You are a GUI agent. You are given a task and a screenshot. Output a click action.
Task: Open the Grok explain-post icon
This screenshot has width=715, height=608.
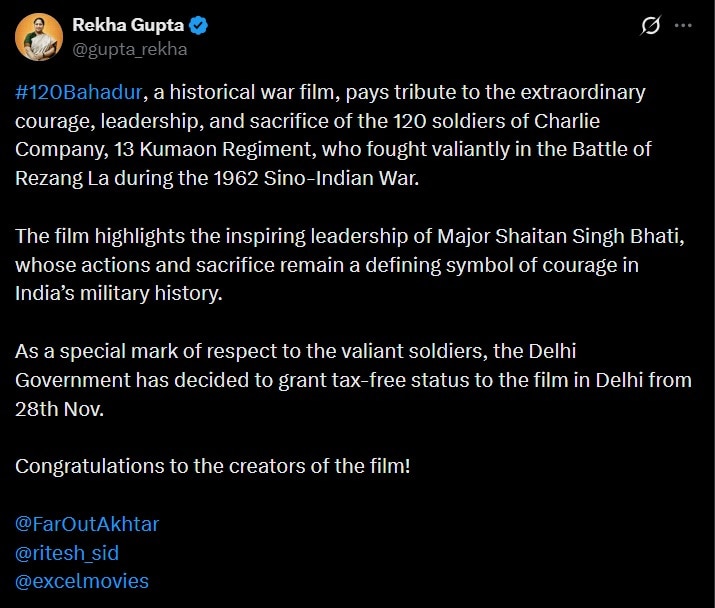tap(651, 26)
